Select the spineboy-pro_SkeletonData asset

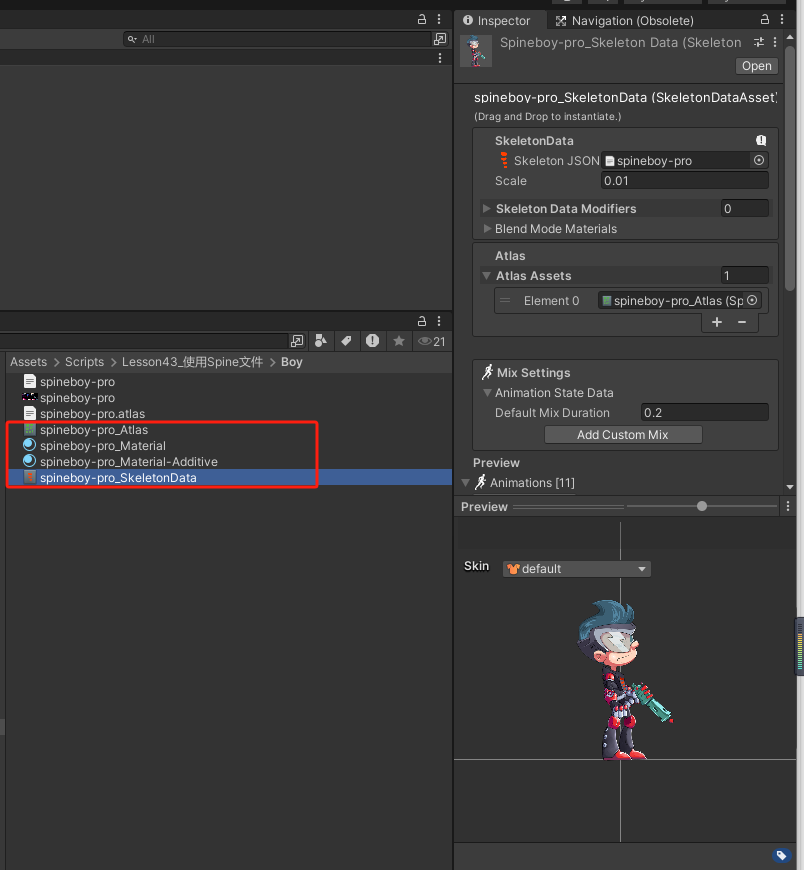click(x=229, y=478)
